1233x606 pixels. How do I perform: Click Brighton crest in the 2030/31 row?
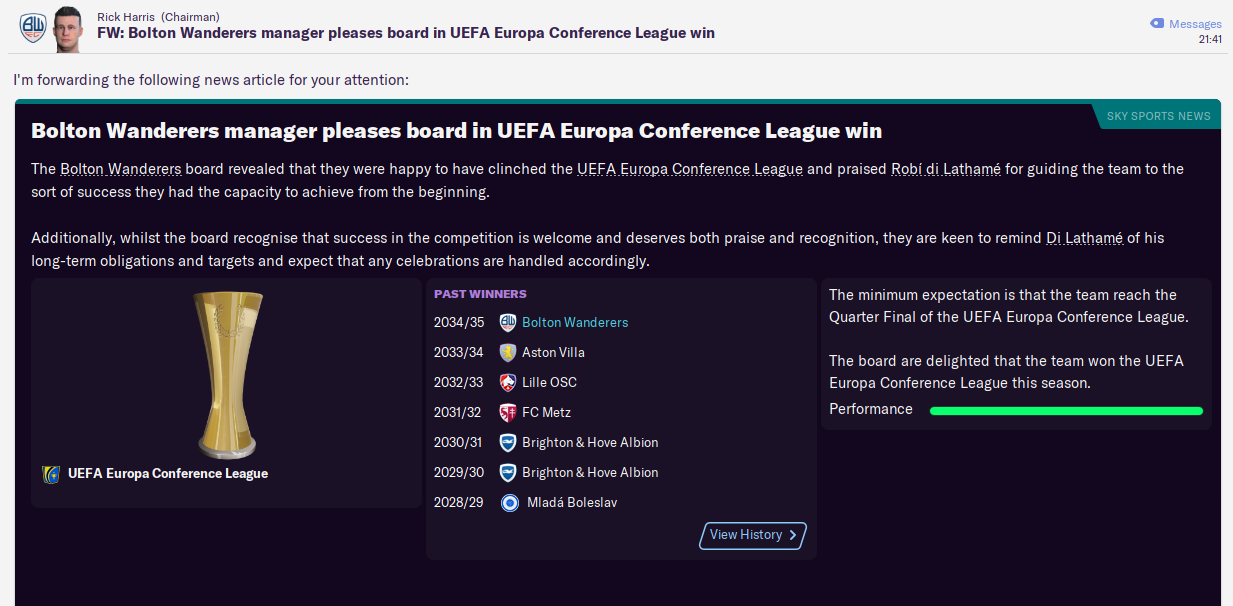508,442
